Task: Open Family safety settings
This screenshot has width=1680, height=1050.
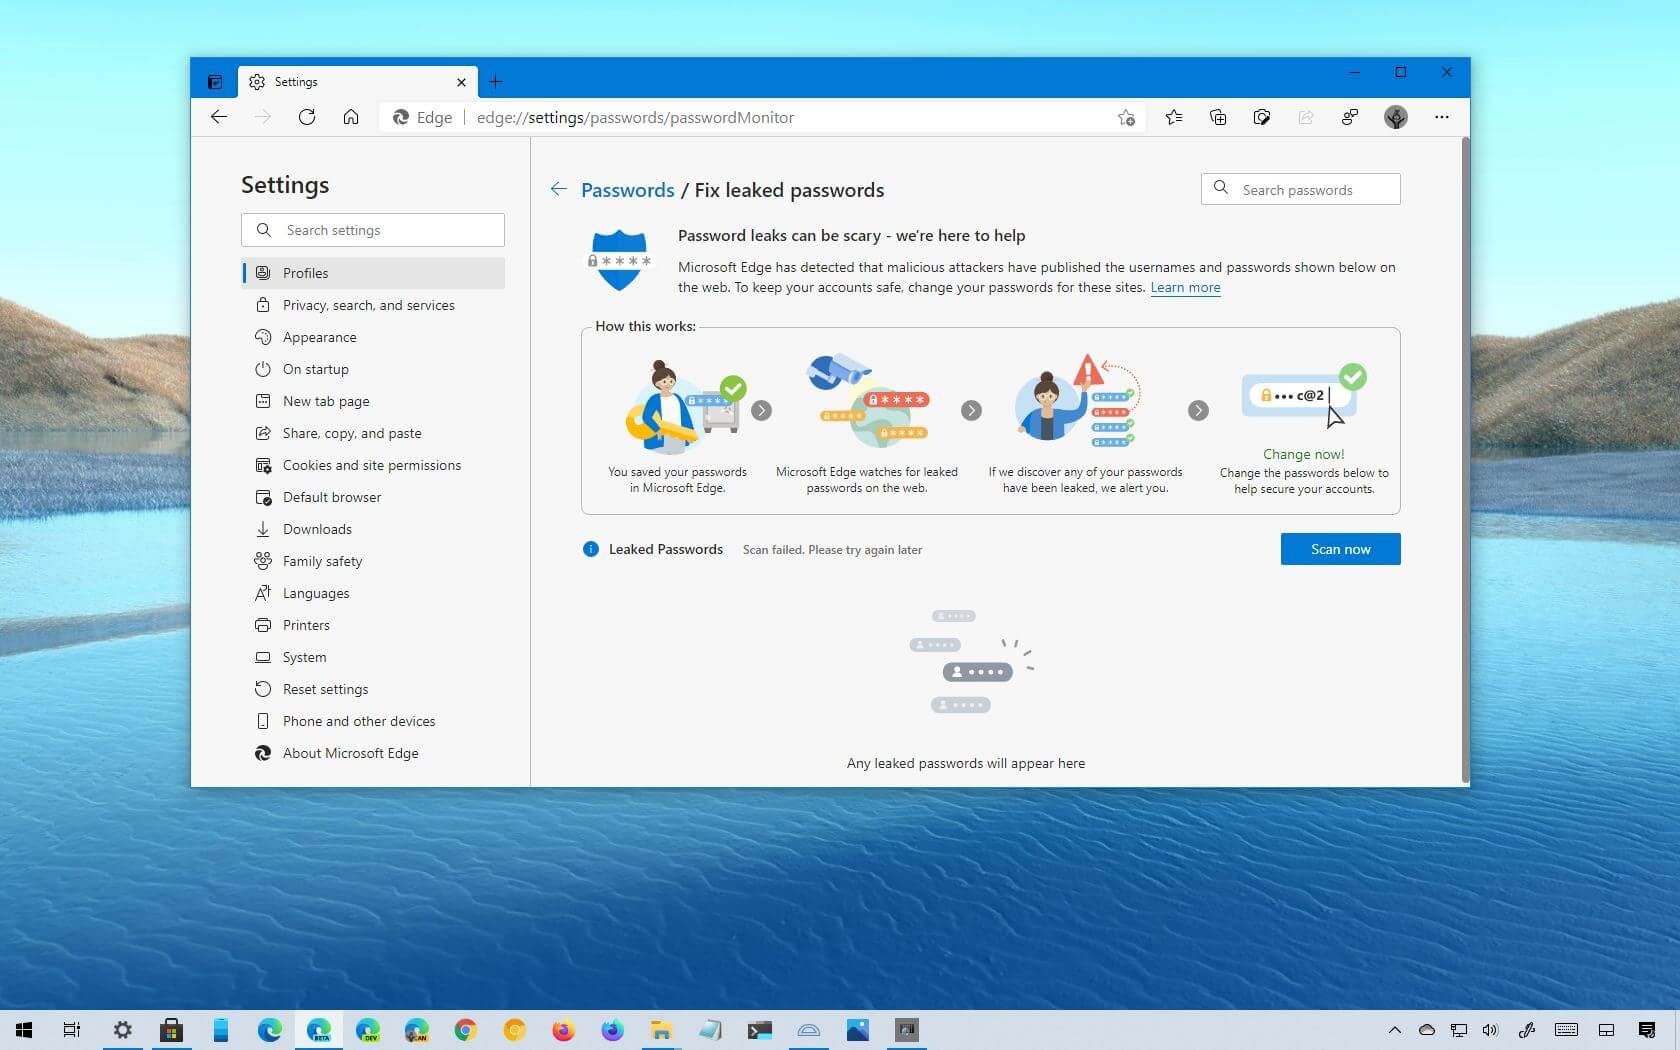Action: coord(373,561)
